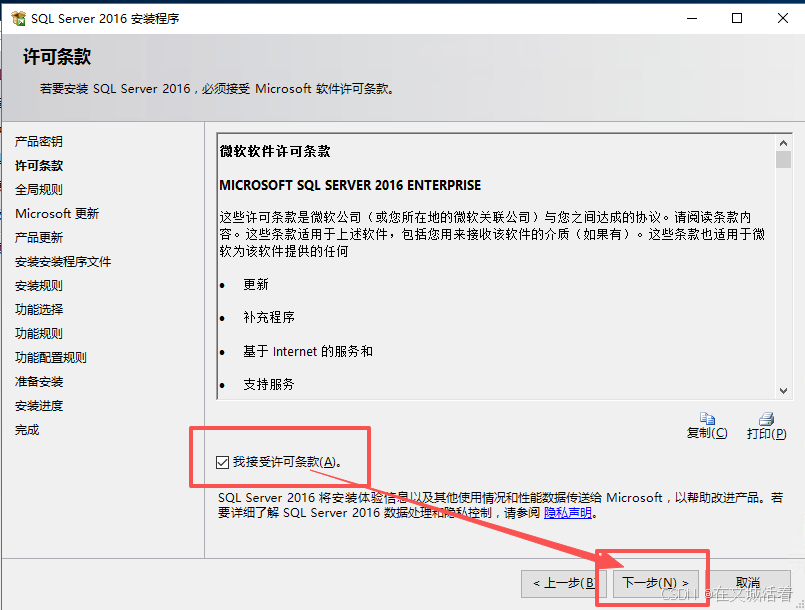Click the license scrollbar thumb
The height and width of the screenshot is (610, 805).
783,160
